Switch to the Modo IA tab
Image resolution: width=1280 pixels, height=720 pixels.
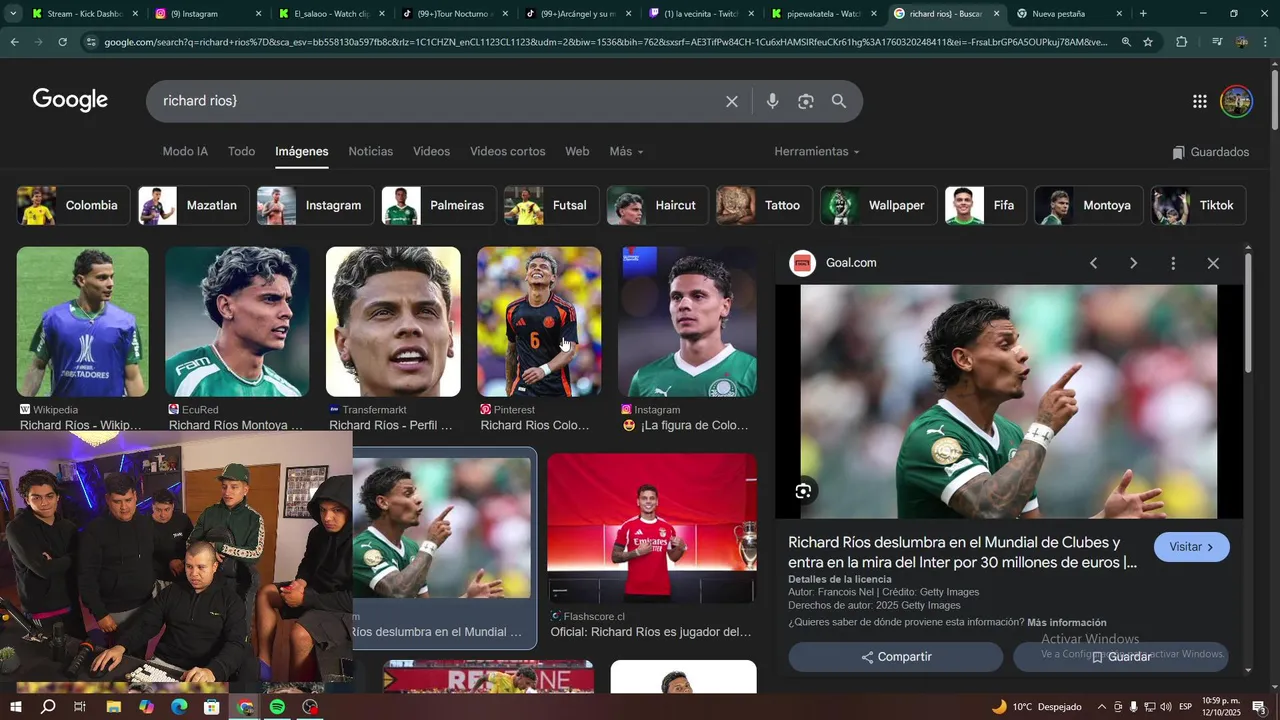185,151
